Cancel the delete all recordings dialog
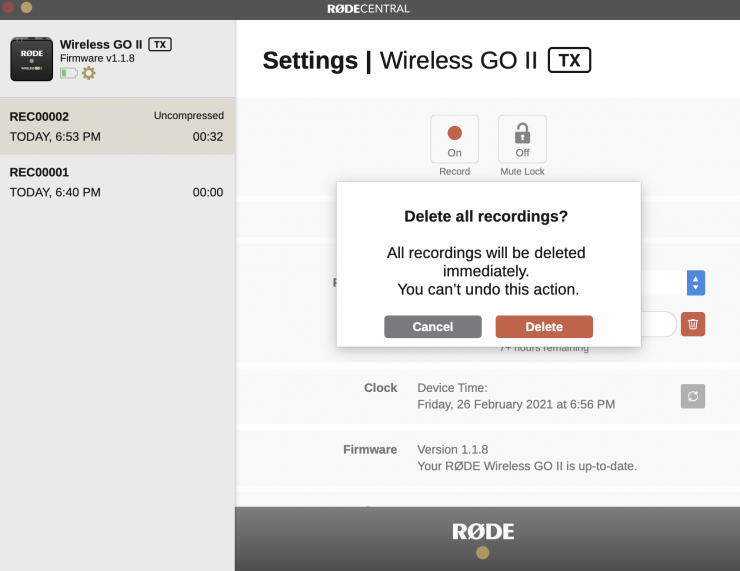The image size is (740, 571). [x=433, y=327]
